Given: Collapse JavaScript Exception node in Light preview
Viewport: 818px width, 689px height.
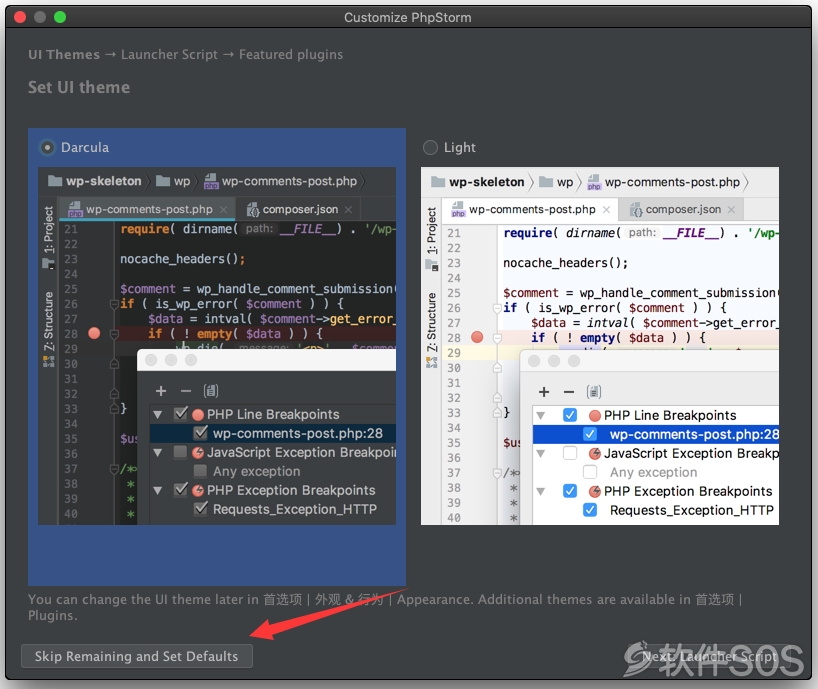Looking at the screenshot, I should point(541,454).
